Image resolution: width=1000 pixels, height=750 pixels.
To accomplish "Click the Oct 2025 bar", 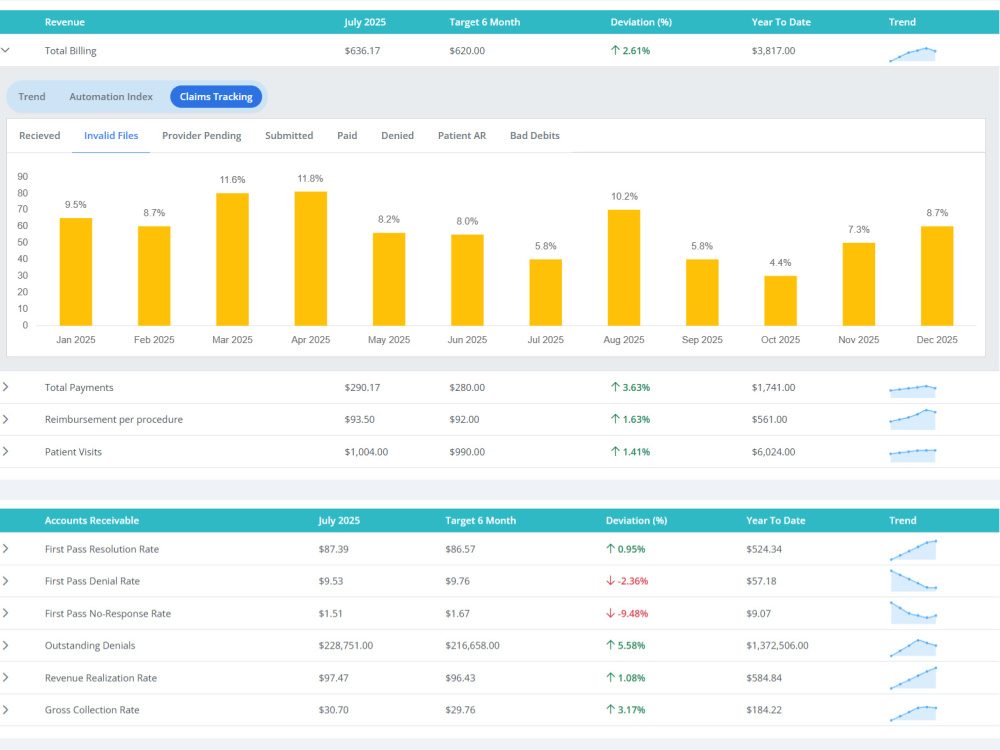I will click(781, 301).
